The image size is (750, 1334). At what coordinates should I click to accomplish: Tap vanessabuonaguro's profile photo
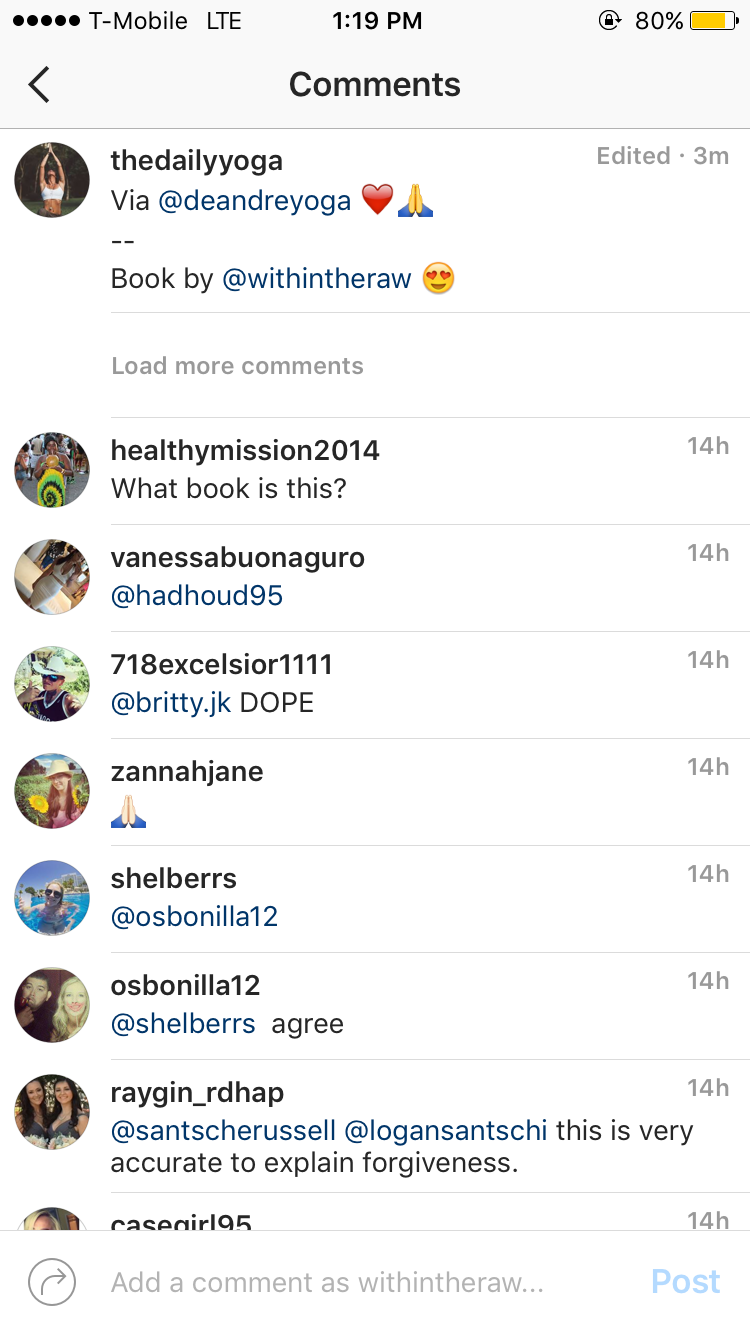(x=52, y=577)
